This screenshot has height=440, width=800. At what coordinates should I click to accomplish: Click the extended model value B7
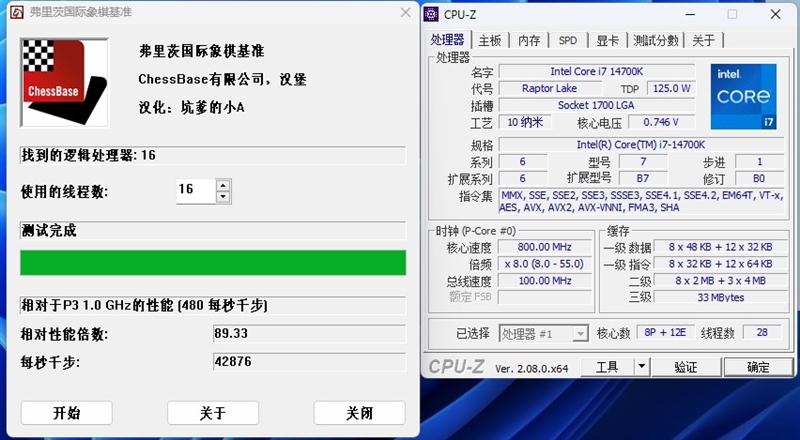[x=642, y=178]
